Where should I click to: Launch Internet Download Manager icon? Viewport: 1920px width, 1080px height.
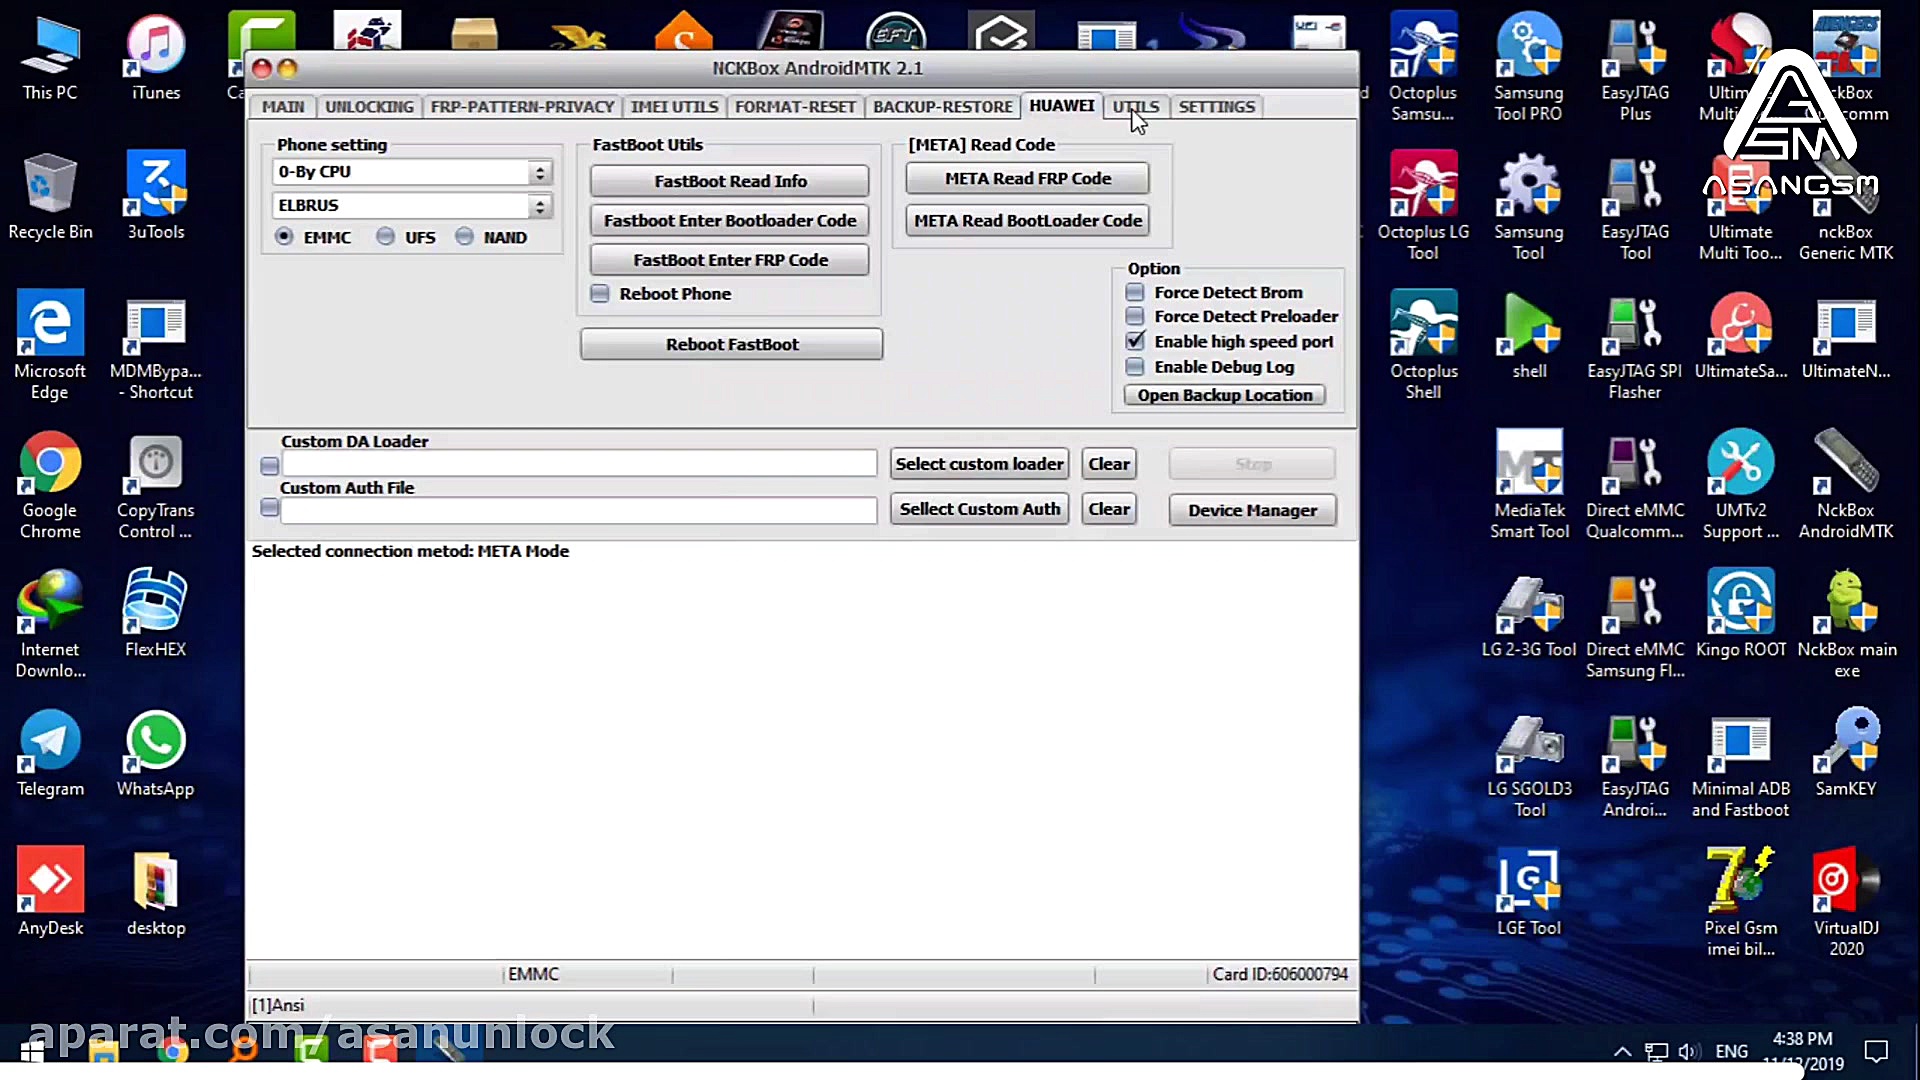click(x=50, y=624)
